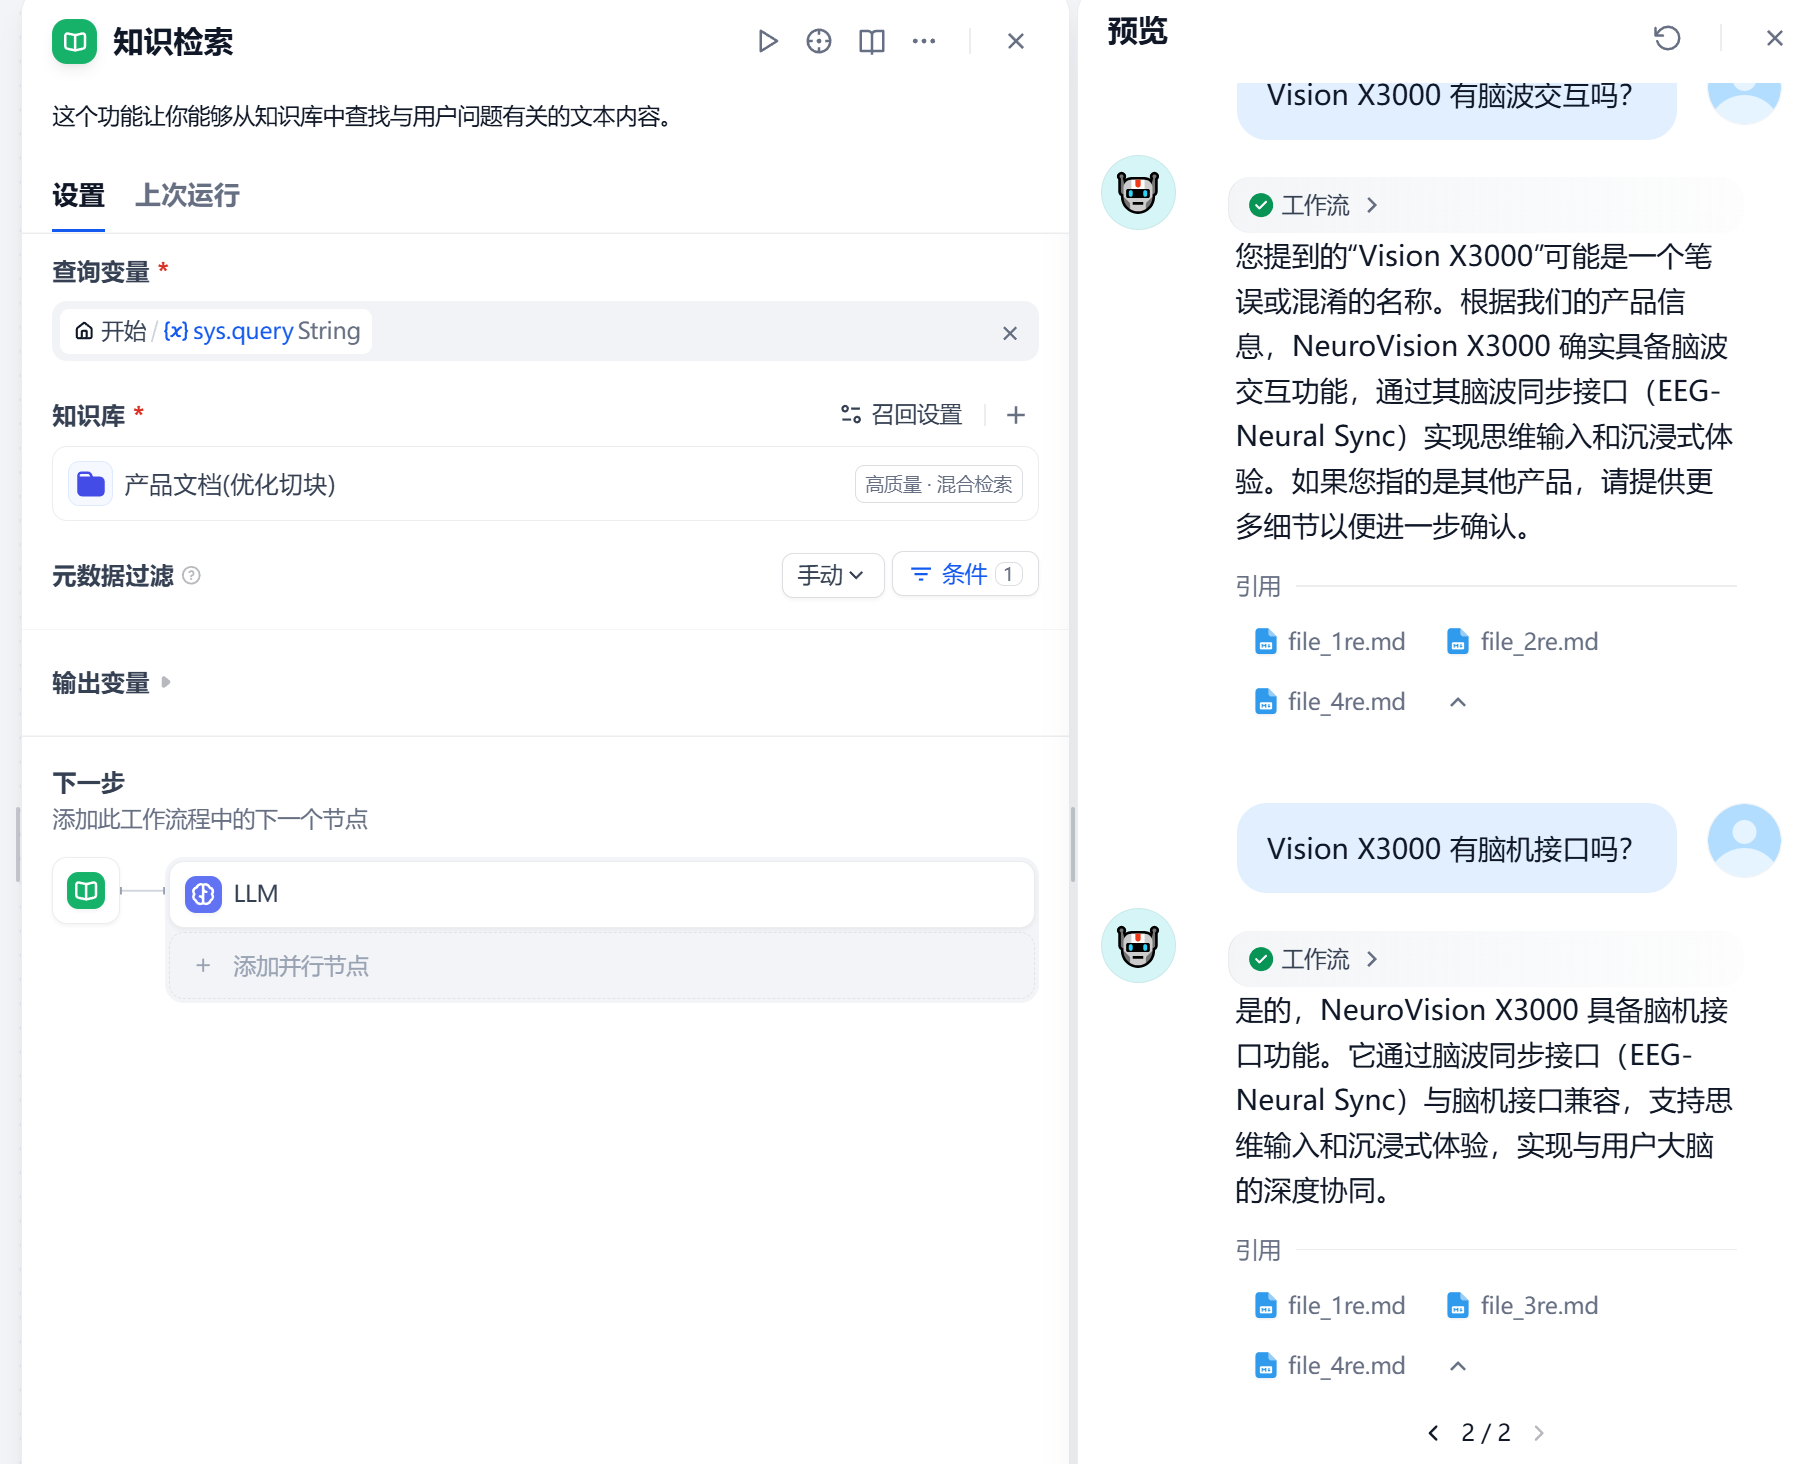
Task: Open the 手动 metadata filter mode dropdown
Action: (832, 575)
